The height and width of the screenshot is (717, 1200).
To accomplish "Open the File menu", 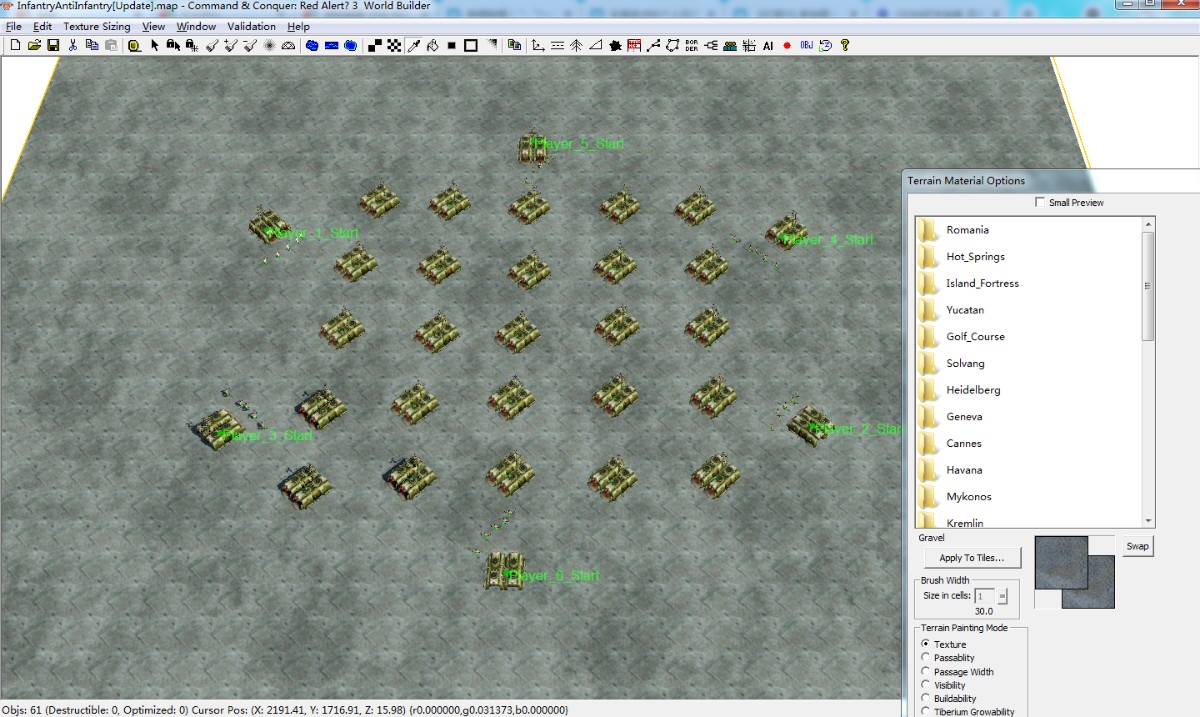I will coord(14,27).
